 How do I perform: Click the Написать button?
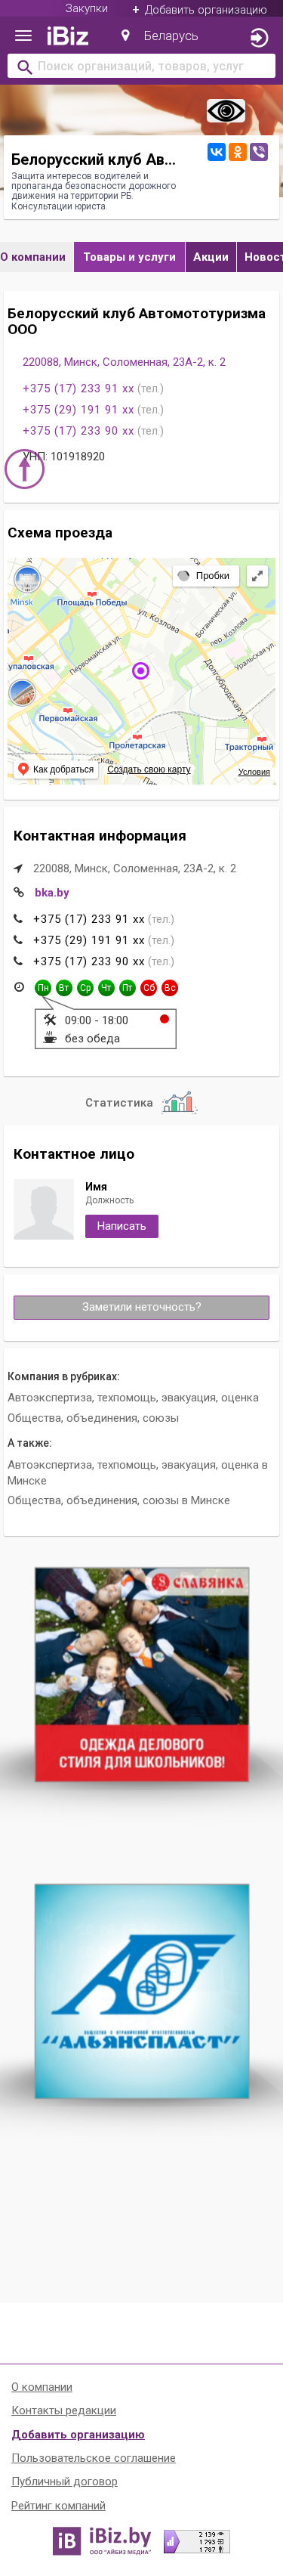point(121,1226)
